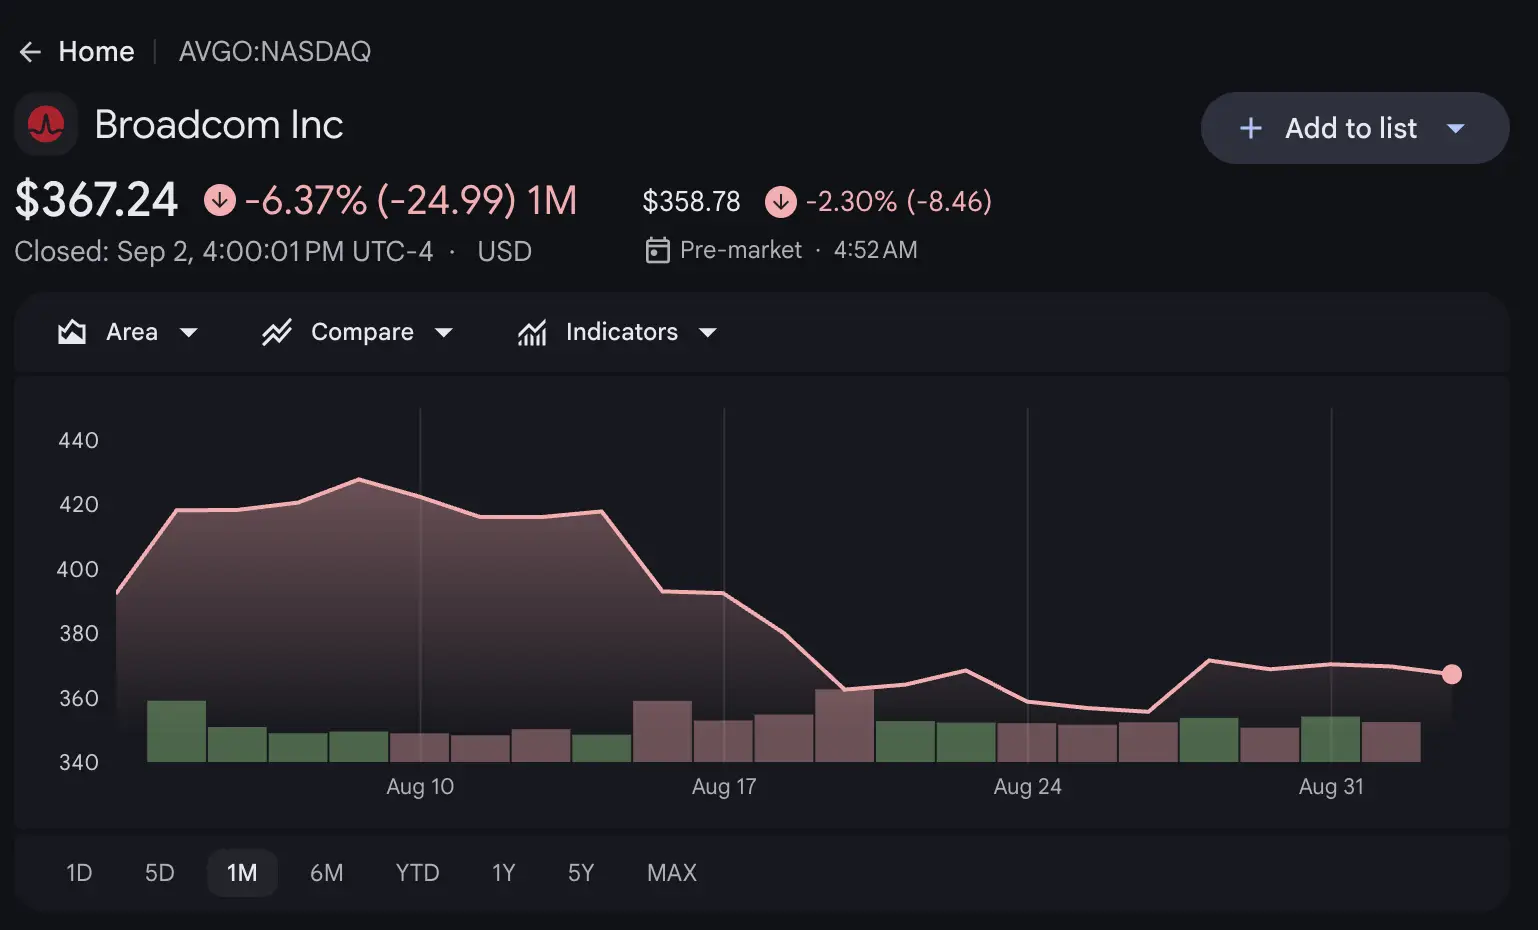Click the USD currency label
The image size is (1538, 930).
click(505, 251)
